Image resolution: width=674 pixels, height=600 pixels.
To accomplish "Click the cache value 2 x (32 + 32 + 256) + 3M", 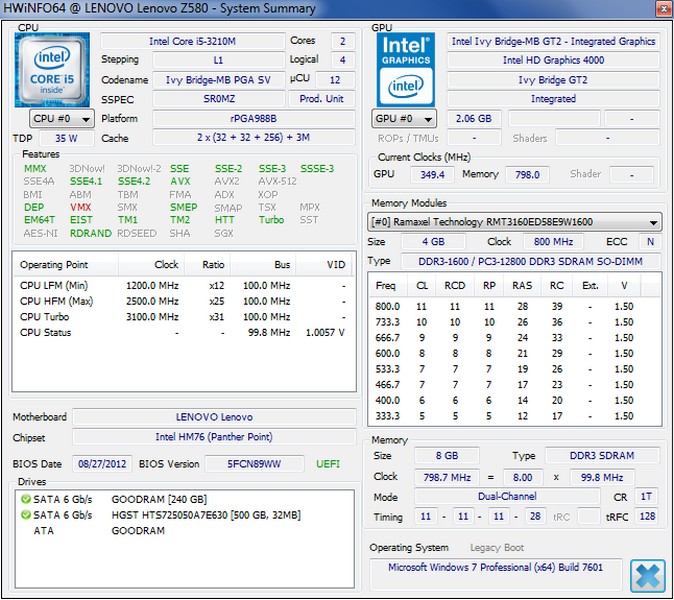I will pyautogui.click(x=254, y=138).
